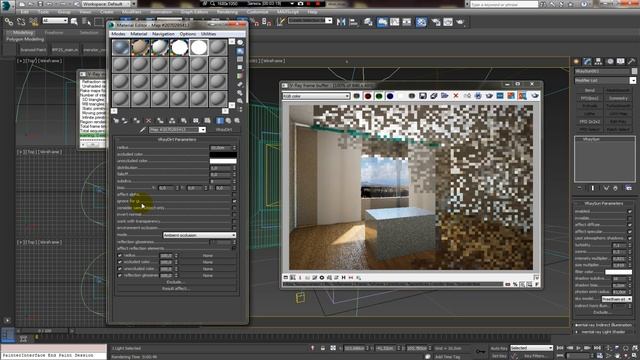Viewport: 640px width, 360px height.
Task: Click Get Material icon in Material Editor toolbar
Action: pos(116,121)
